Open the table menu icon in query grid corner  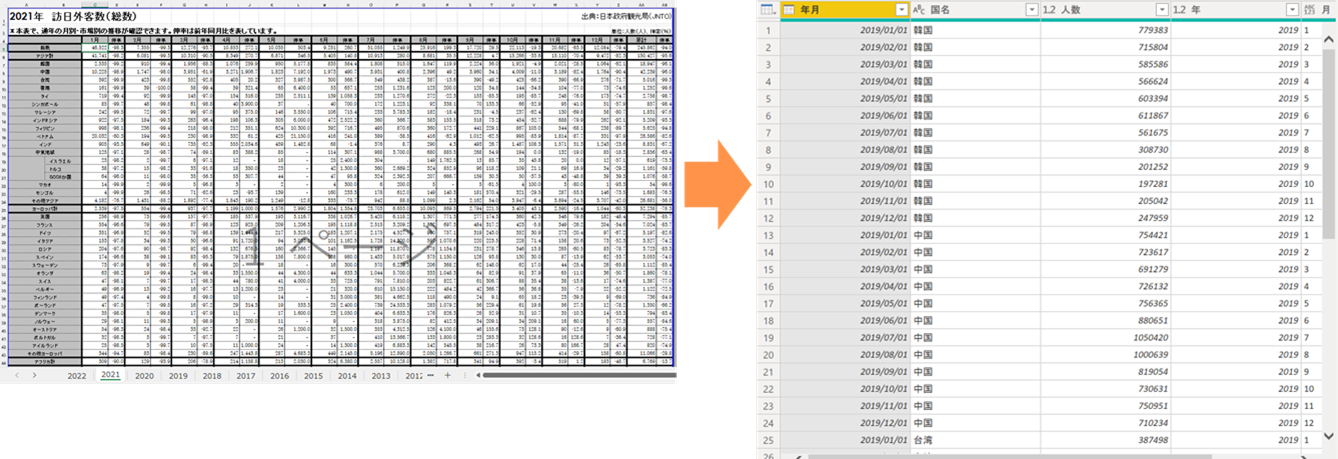pyautogui.click(x=767, y=9)
